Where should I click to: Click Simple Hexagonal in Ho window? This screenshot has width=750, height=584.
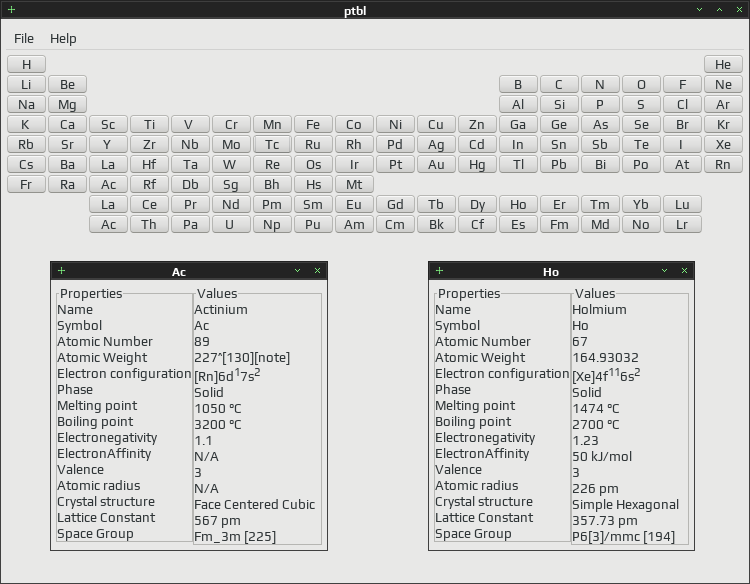click(626, 505)
